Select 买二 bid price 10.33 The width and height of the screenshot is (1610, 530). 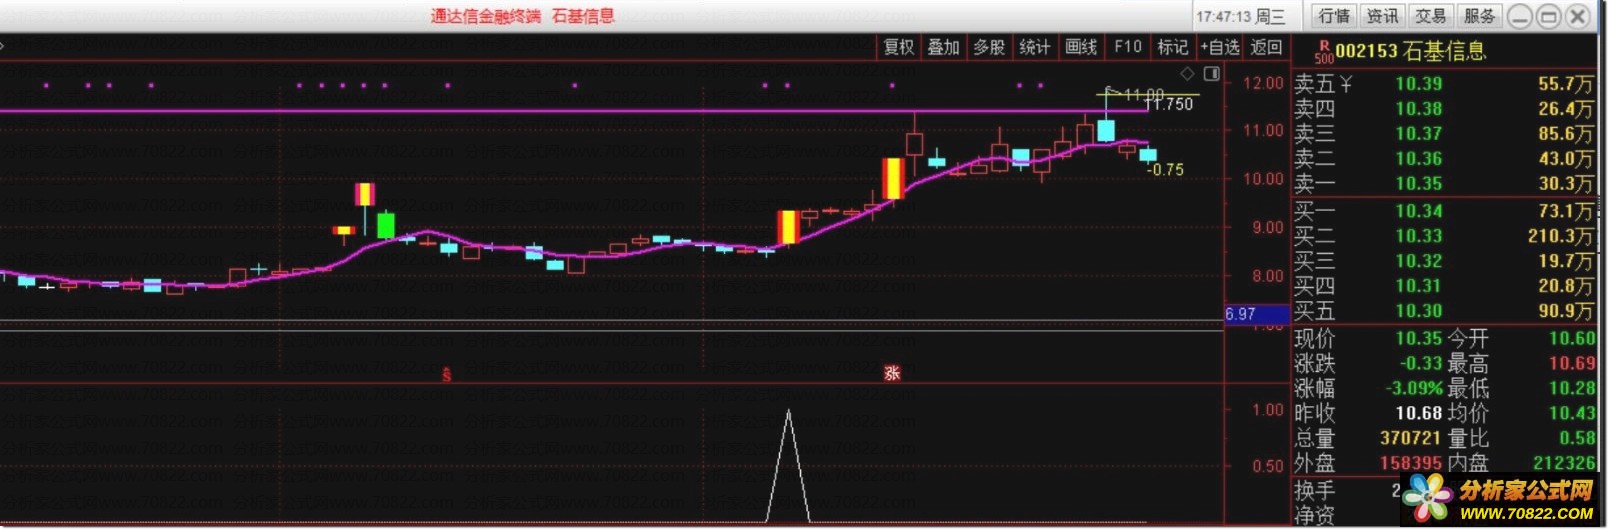pos(1418,236)
